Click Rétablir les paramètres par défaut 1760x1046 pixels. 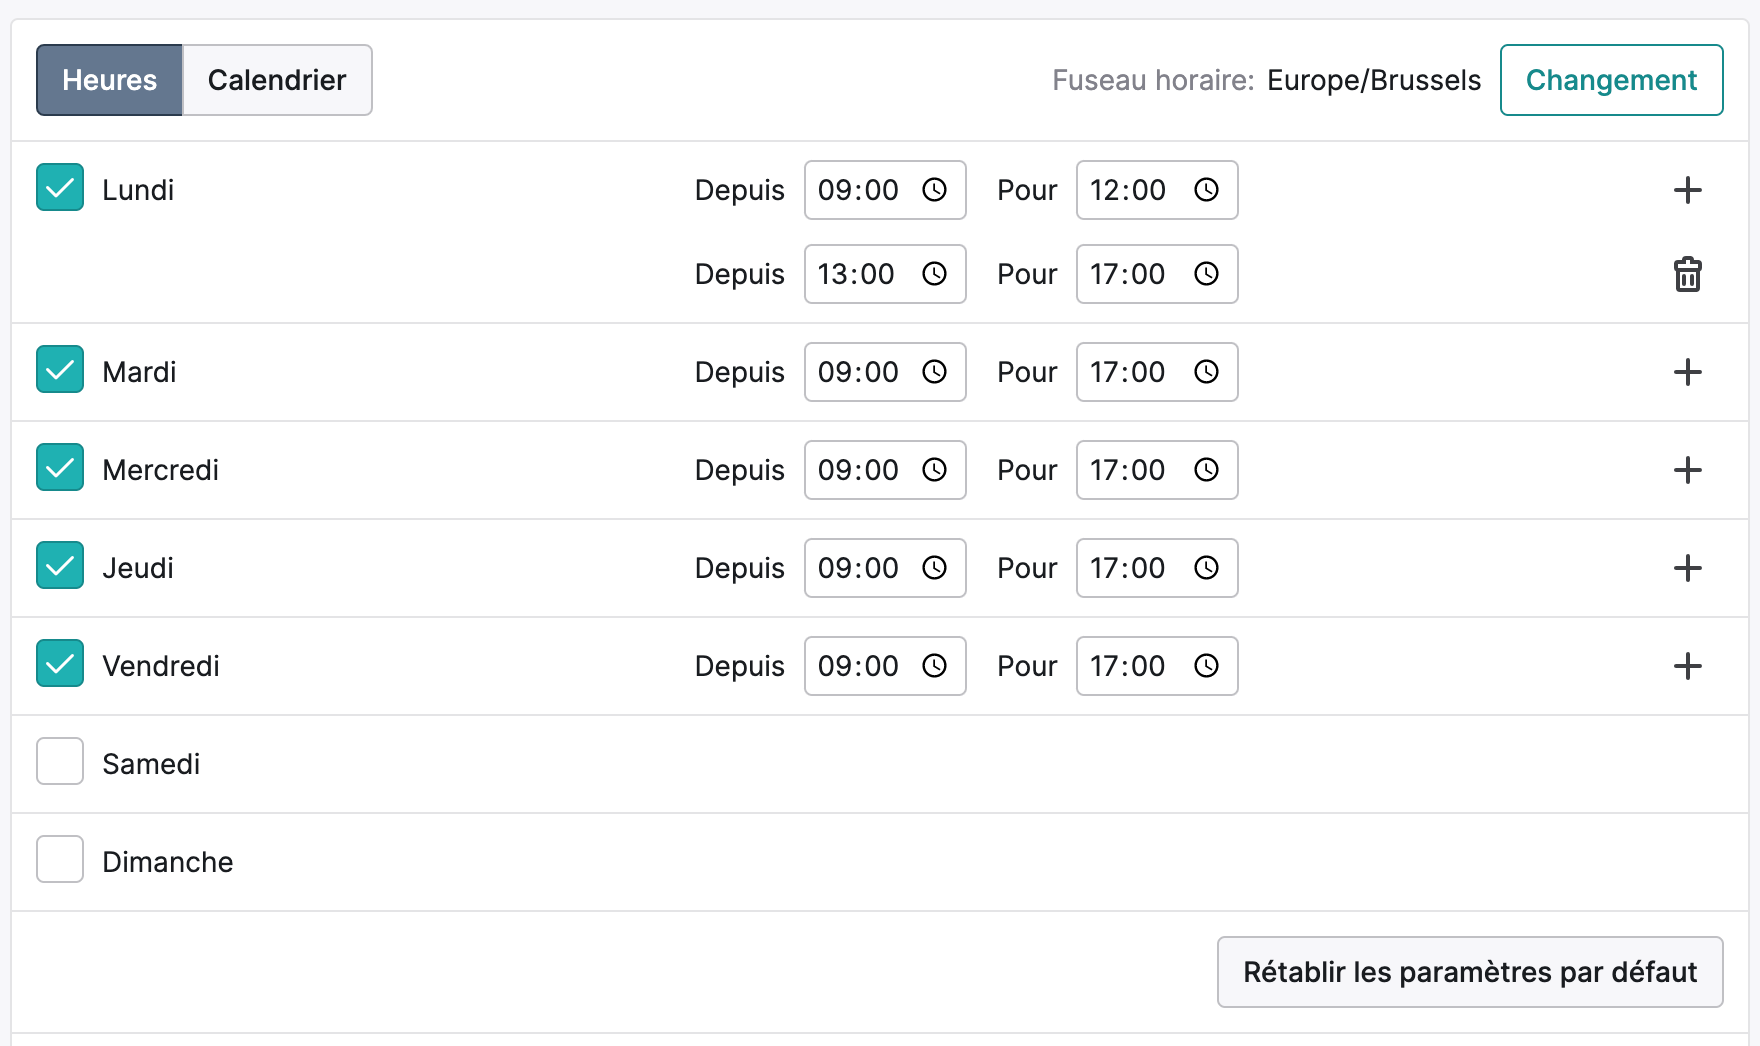(1470, 972)
